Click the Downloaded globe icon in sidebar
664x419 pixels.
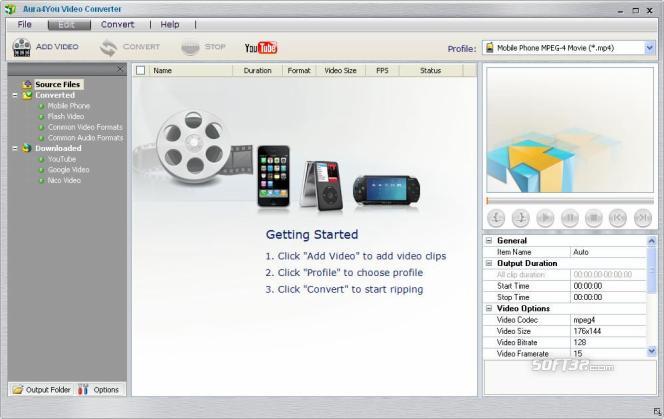click(x=27, y=148)
